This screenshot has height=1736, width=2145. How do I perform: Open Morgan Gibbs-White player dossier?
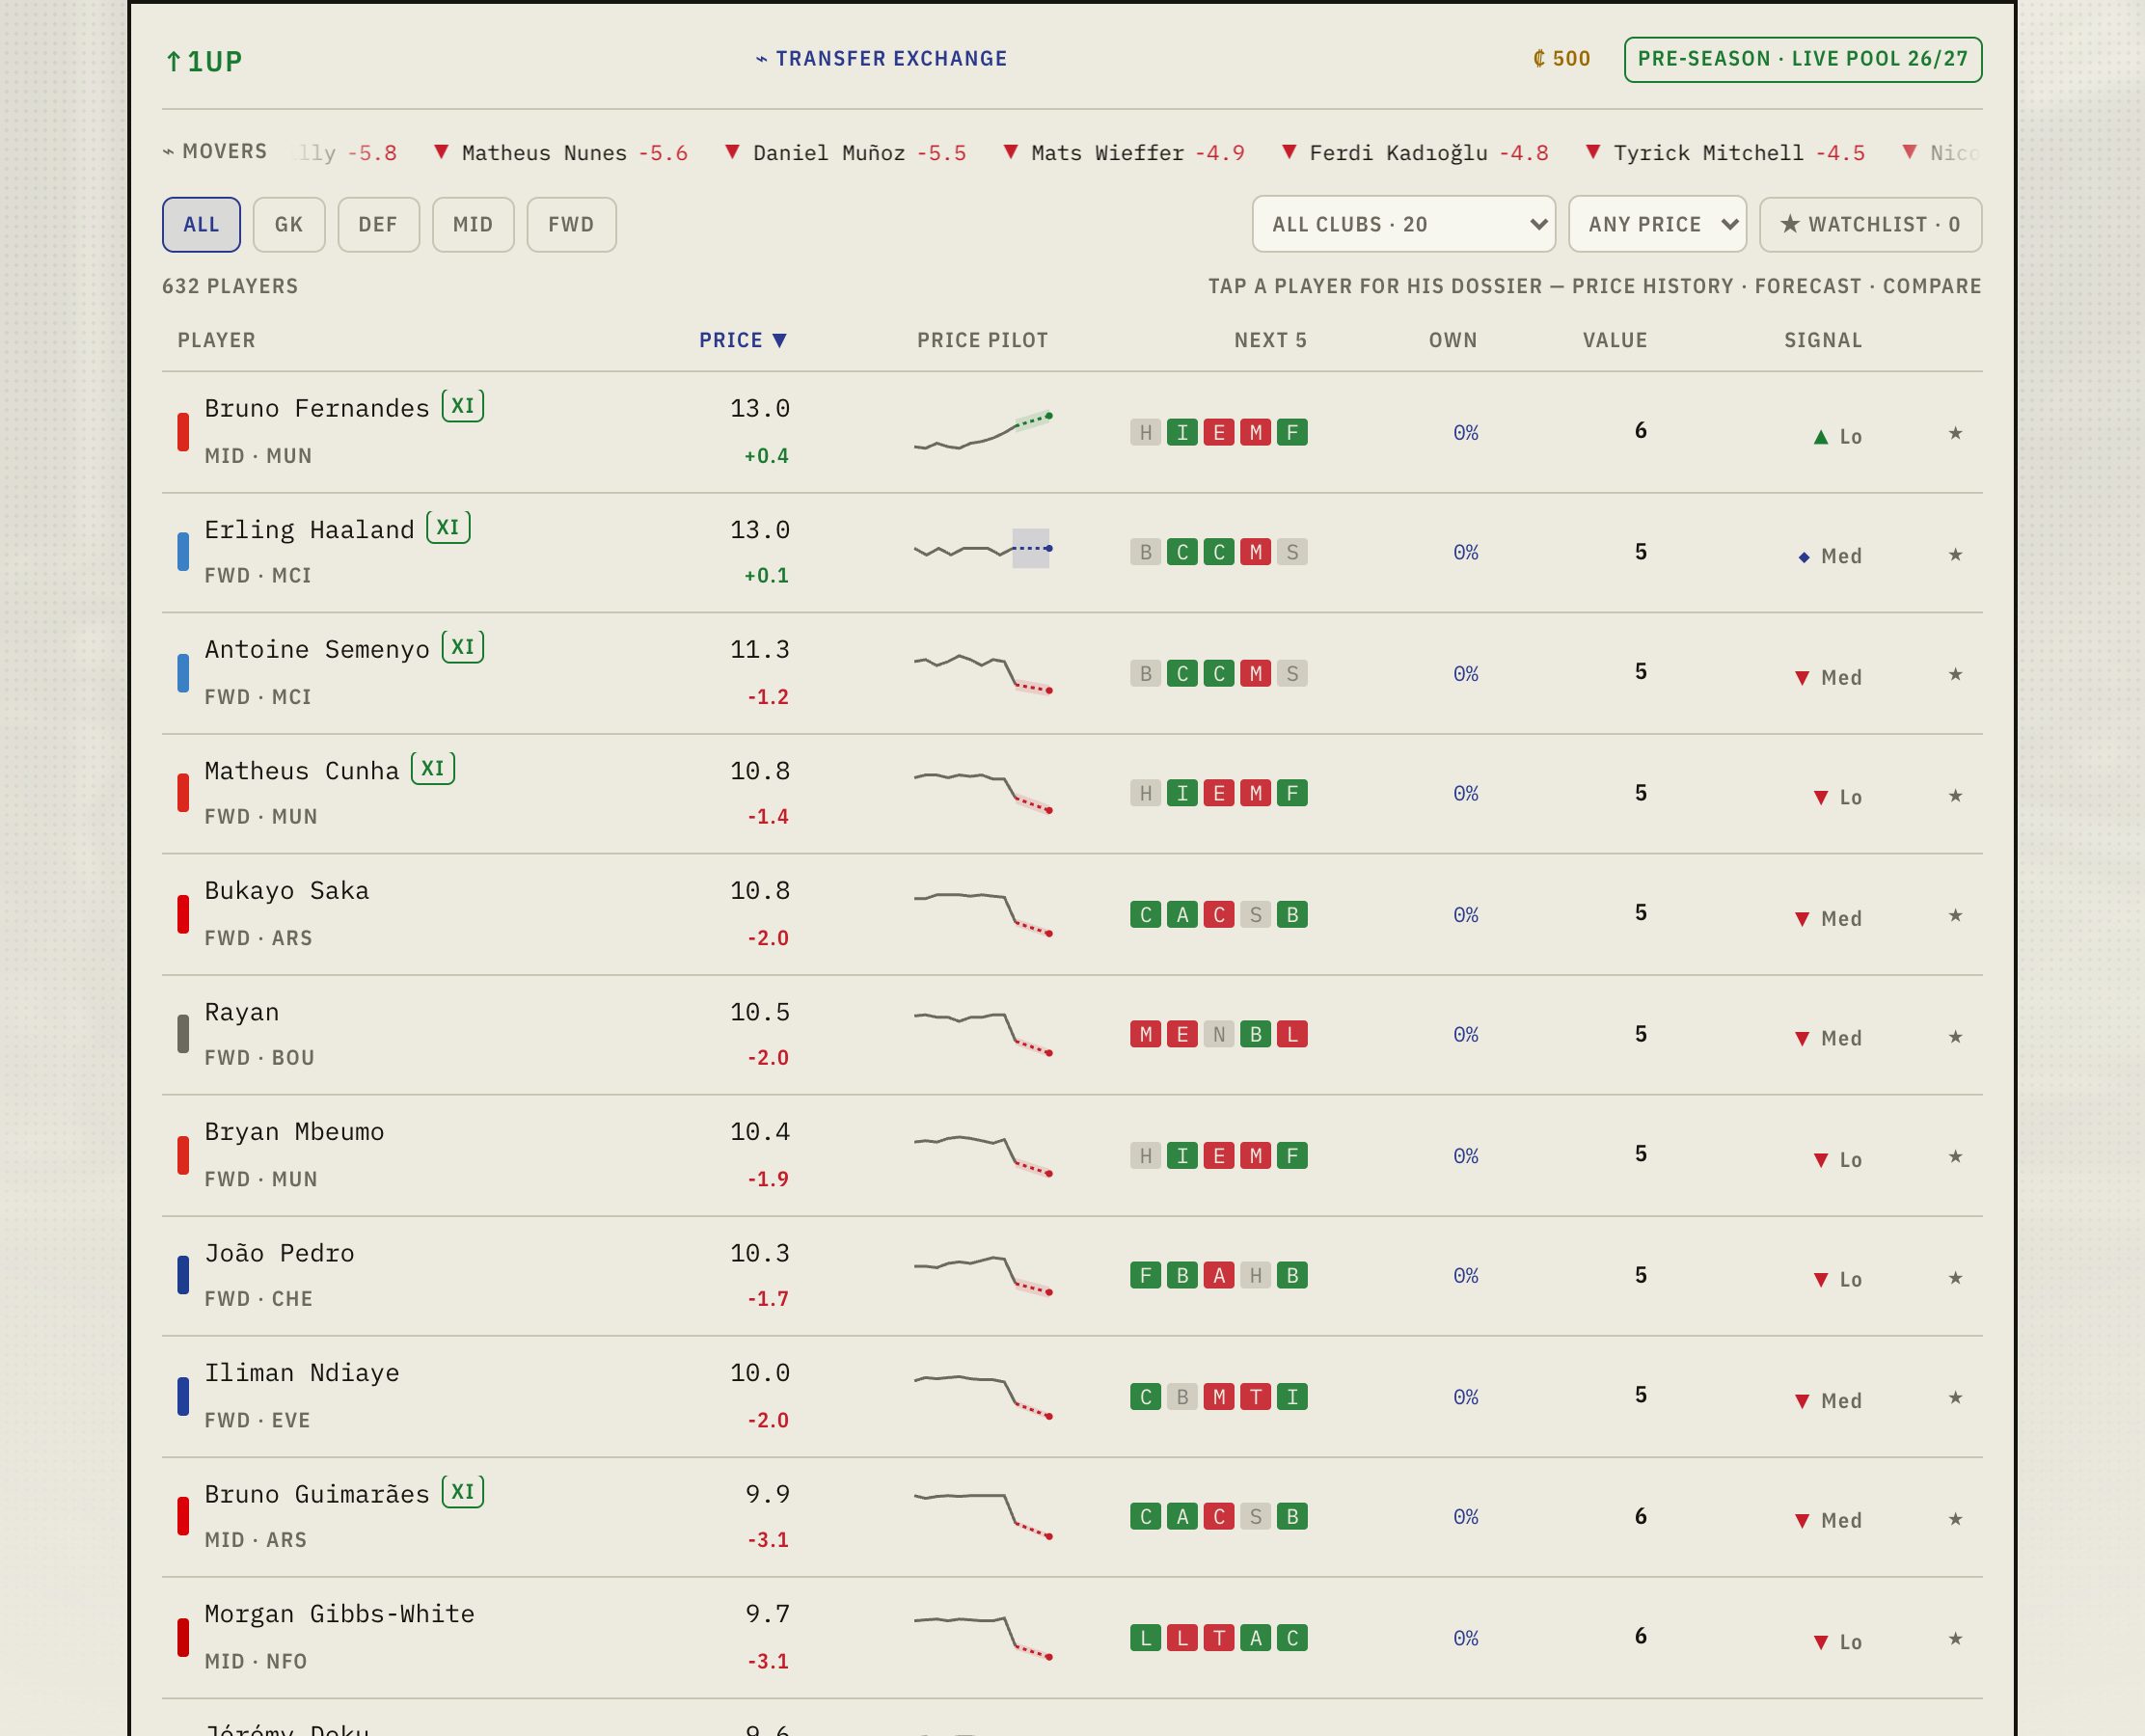[1072, 1637]
